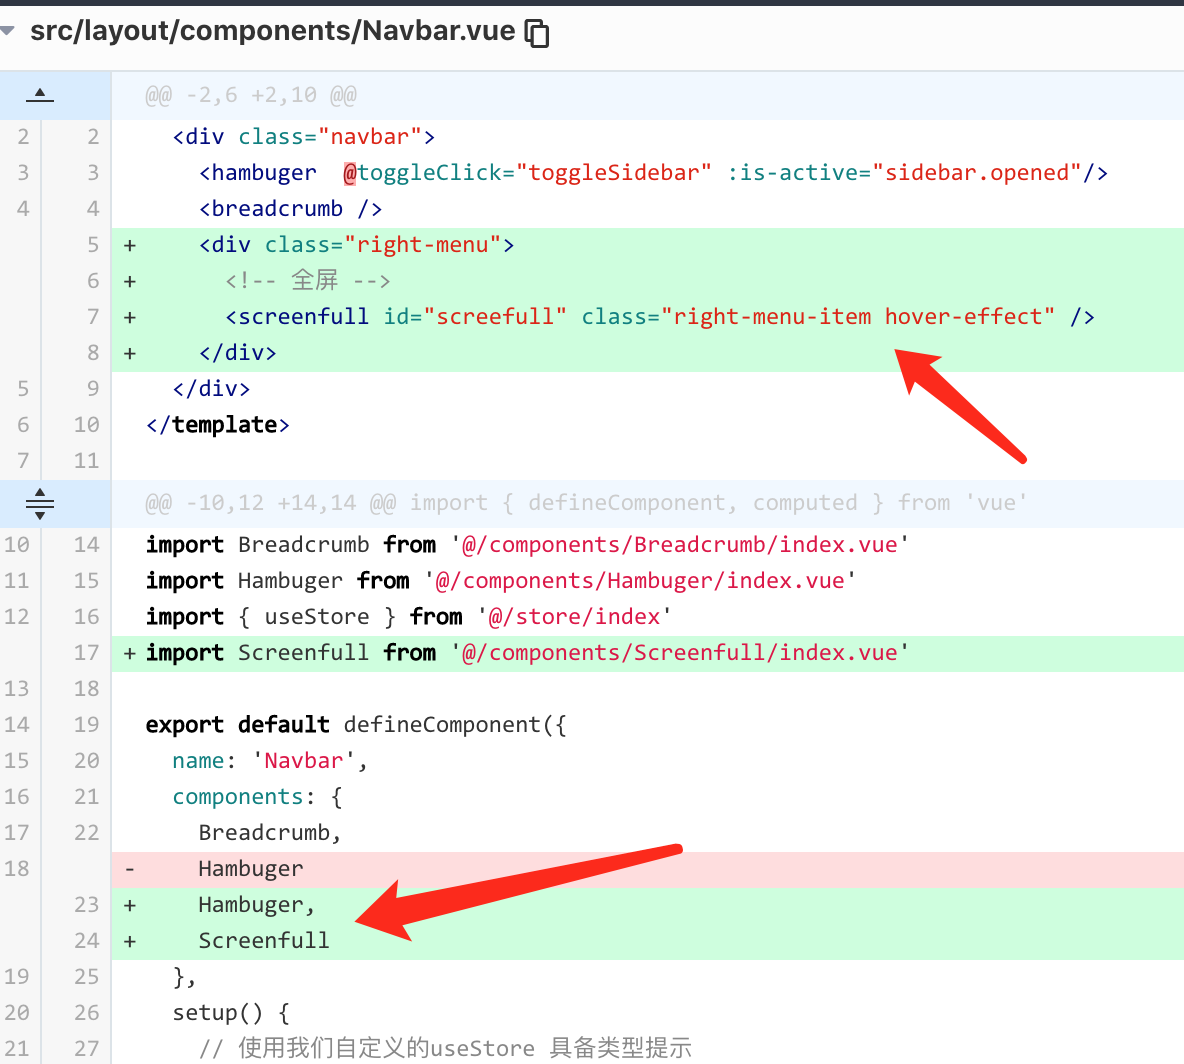The width and height of the screenshot is (1184, 1064).
Task: Click new line number 10
Action: pyautogui.click(x=86, y=424)
